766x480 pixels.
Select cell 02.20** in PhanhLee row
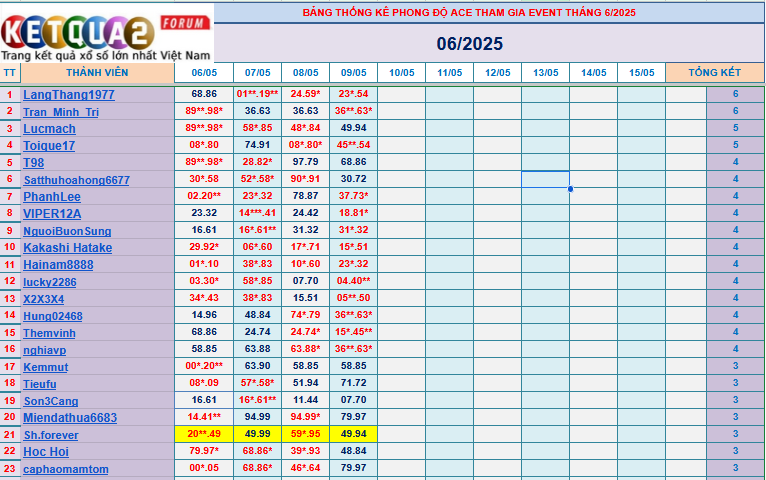coord(204,196)
